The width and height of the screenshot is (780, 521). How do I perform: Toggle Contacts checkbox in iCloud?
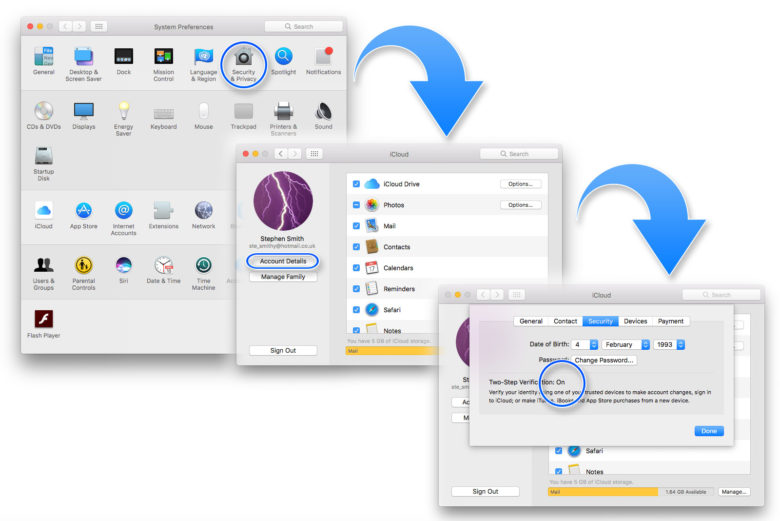(x=356, y=247)
